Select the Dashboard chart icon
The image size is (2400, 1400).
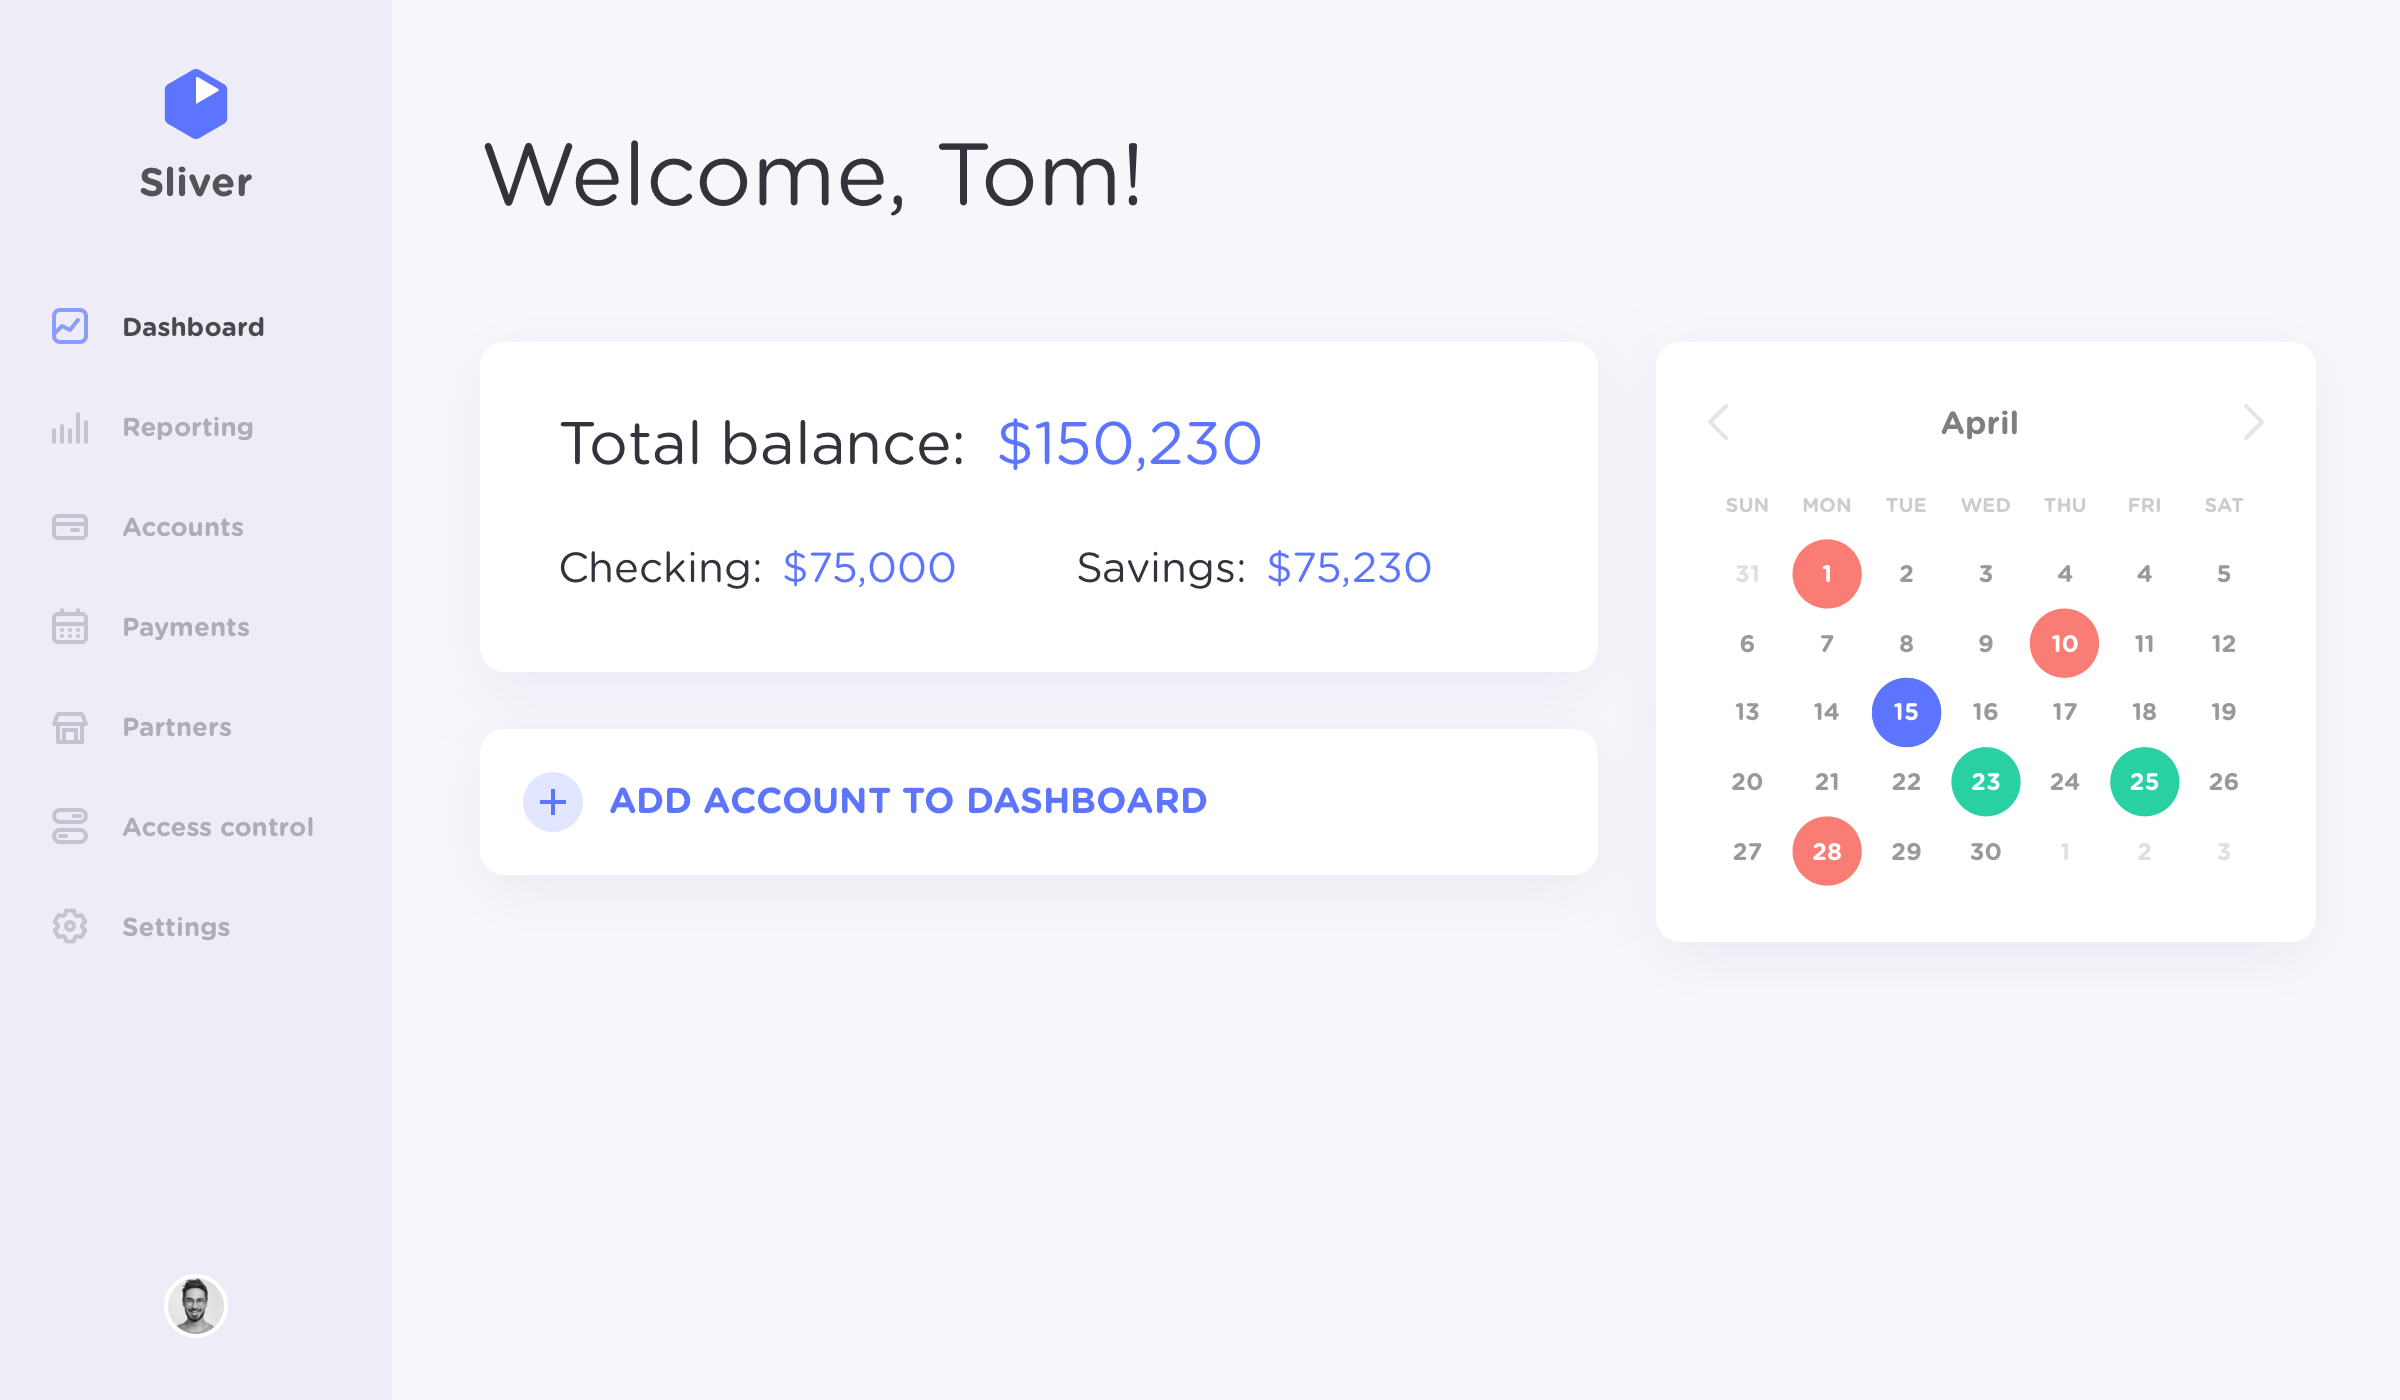coord(67,326)
